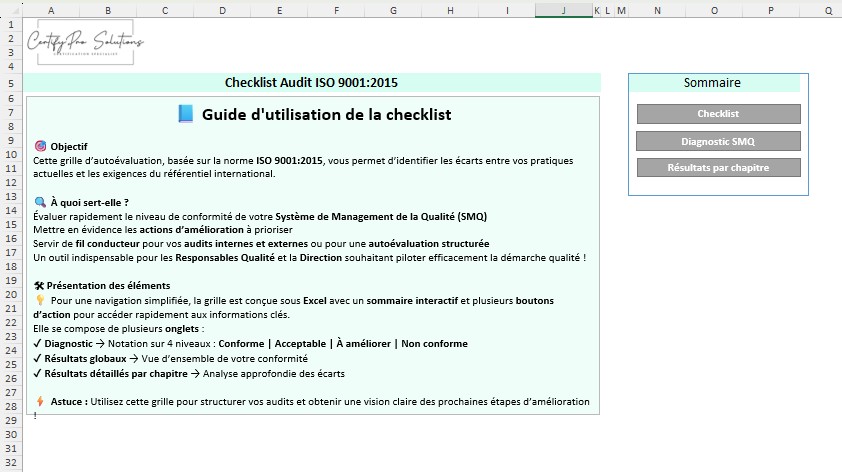Click the line starting with Évaluer rapidement

[x=260, y=216]
